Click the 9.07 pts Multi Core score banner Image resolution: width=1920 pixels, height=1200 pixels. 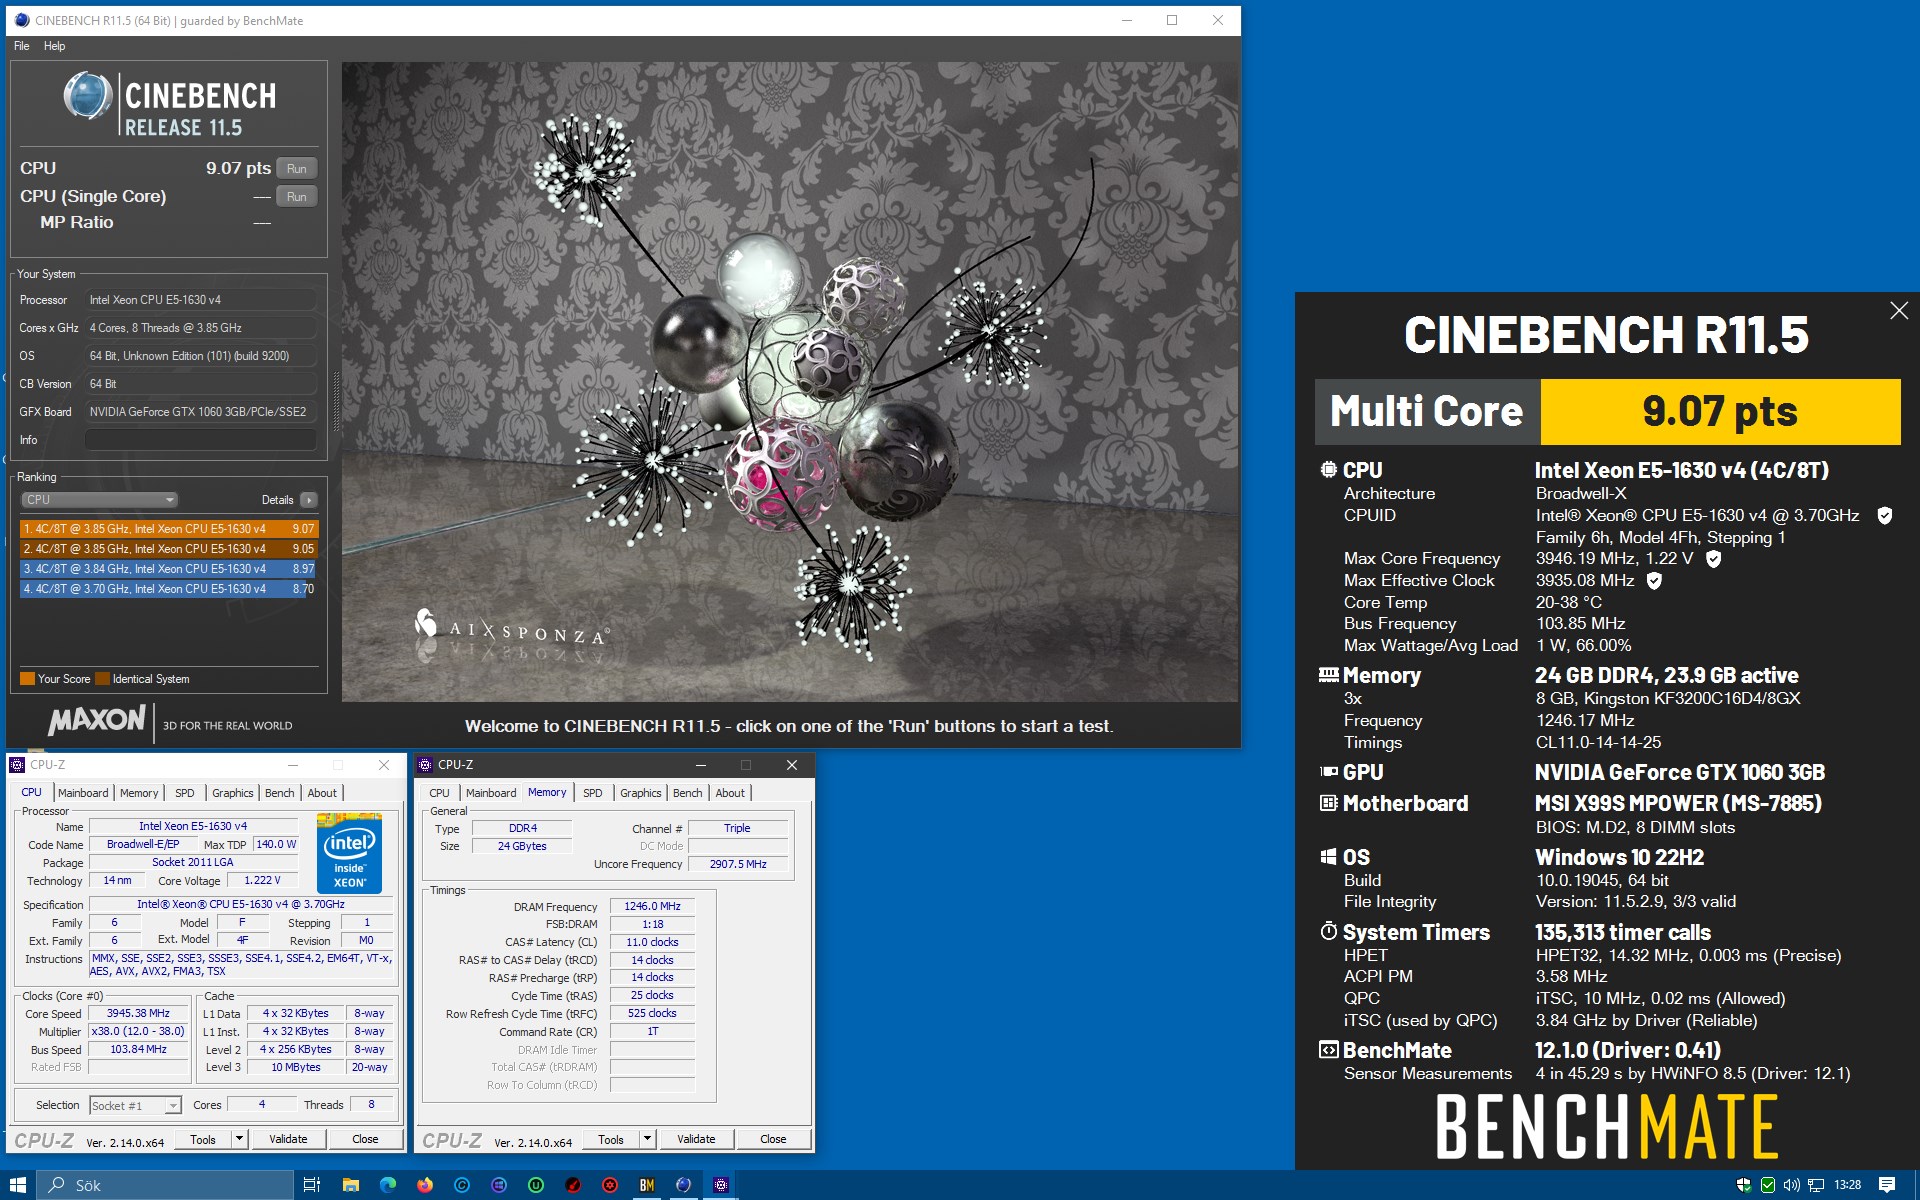[x=1720, y=411]
